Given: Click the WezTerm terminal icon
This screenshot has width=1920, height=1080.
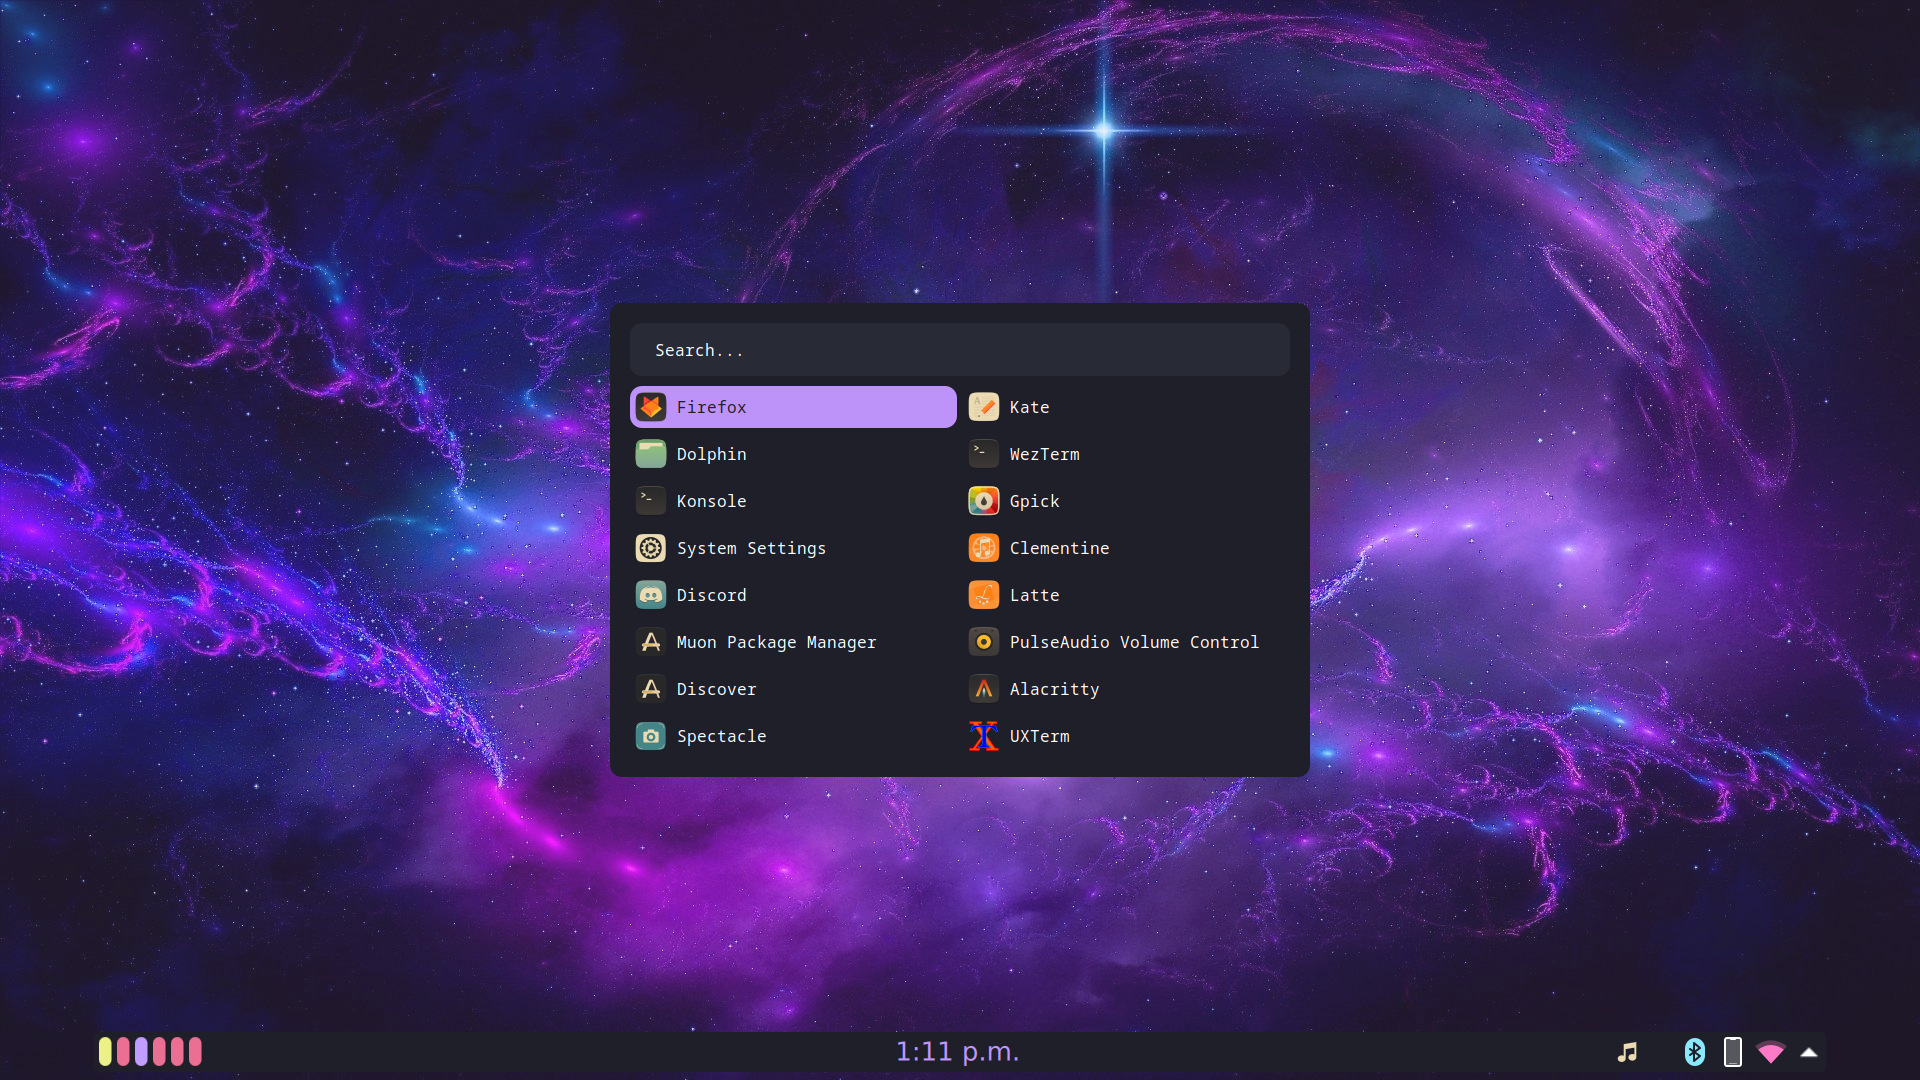Looking at the screenshot, I should coord(984,454).
